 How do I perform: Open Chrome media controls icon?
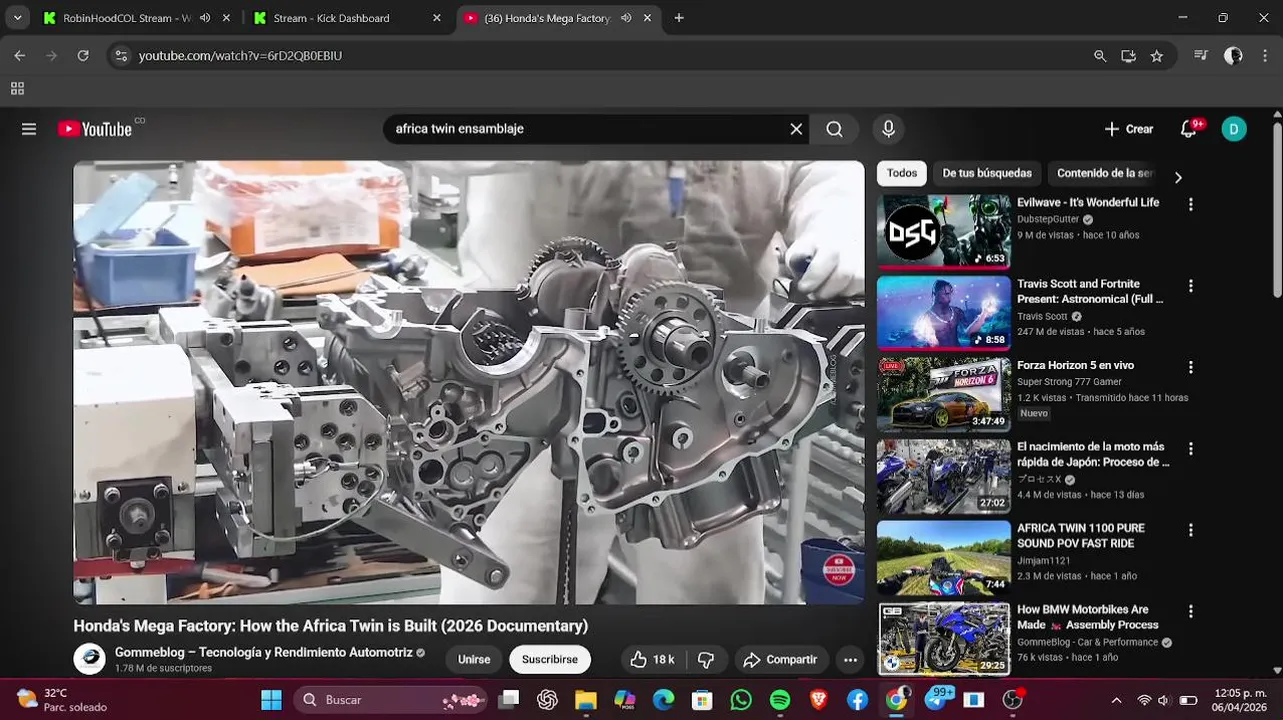pyautogui.click(x=1201, y=56)
